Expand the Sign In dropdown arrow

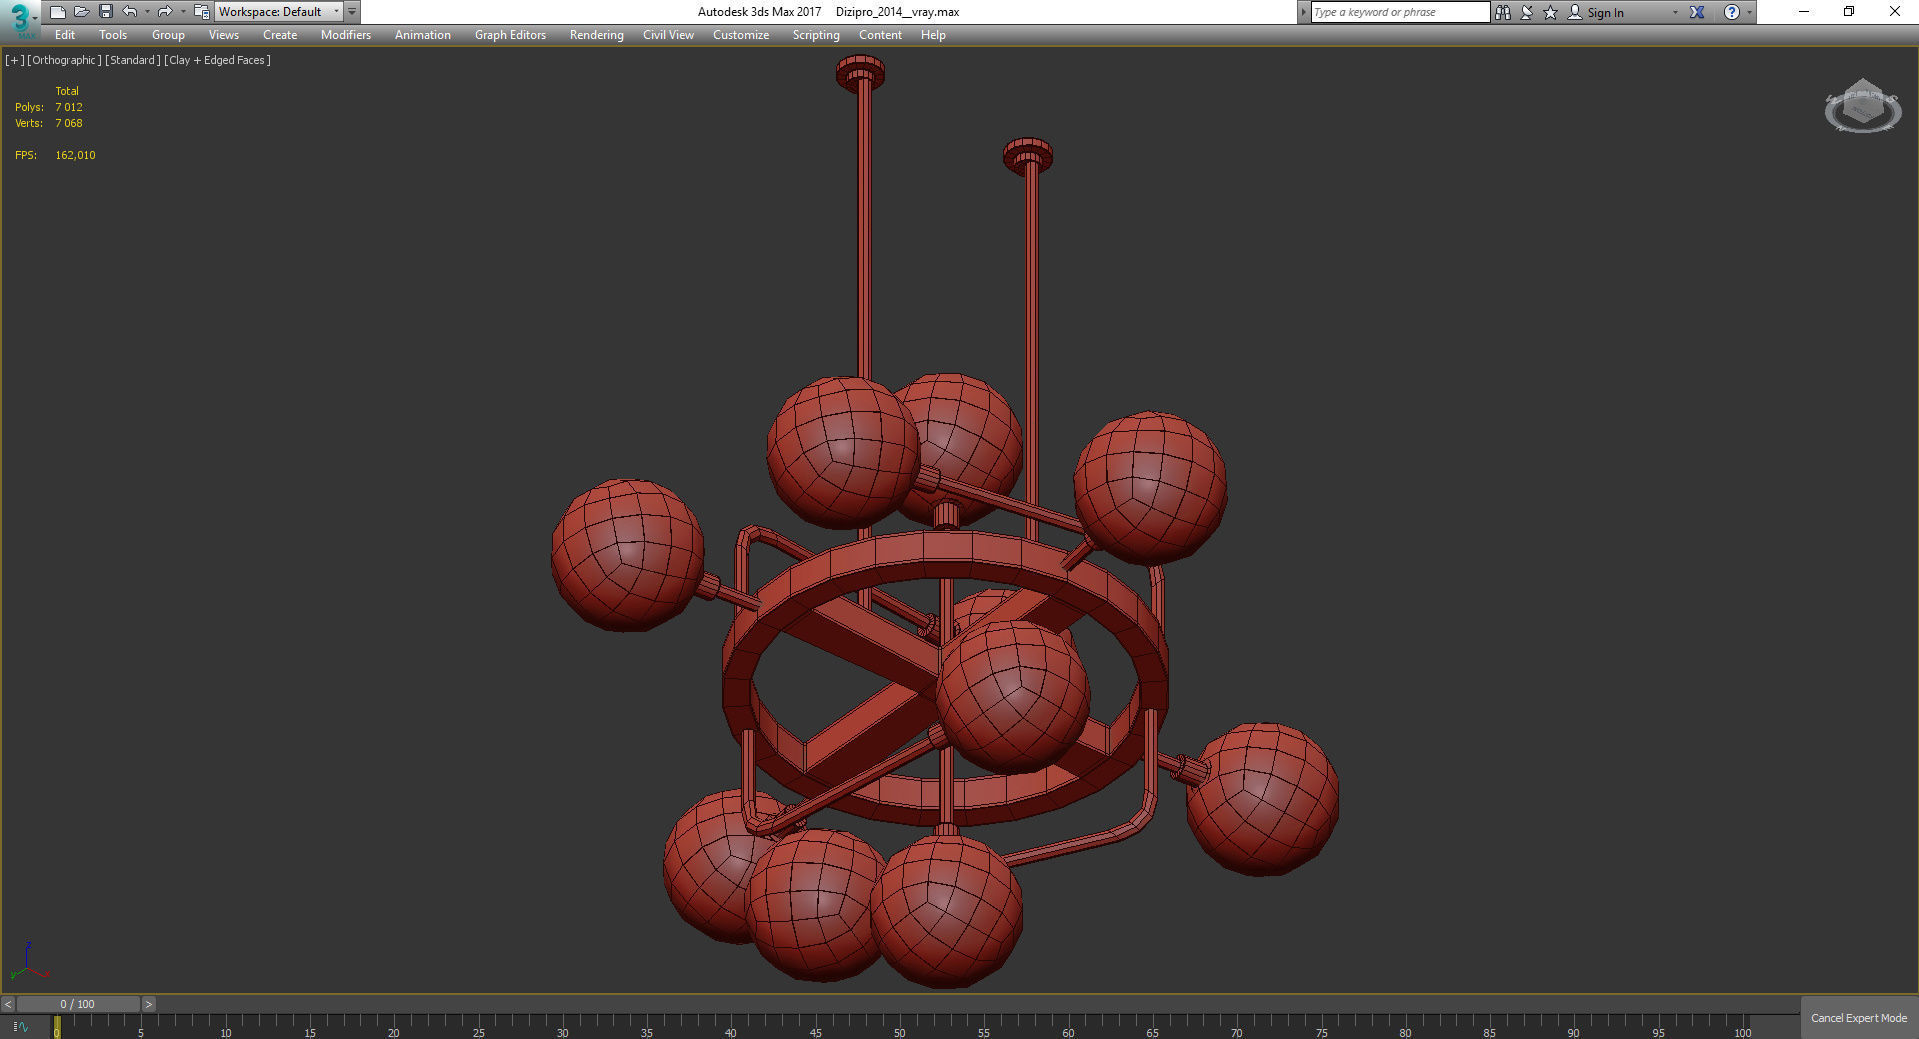pyautogui.click(x=1675, y=12)
